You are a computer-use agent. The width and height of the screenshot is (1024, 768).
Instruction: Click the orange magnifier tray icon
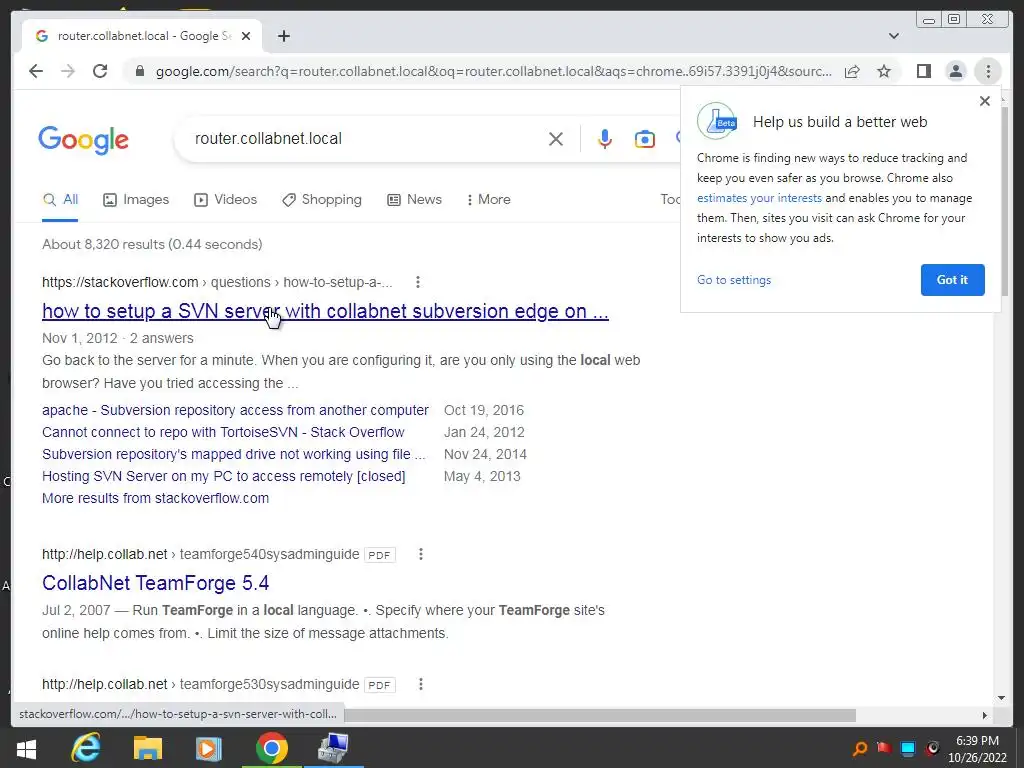[860, 748]
